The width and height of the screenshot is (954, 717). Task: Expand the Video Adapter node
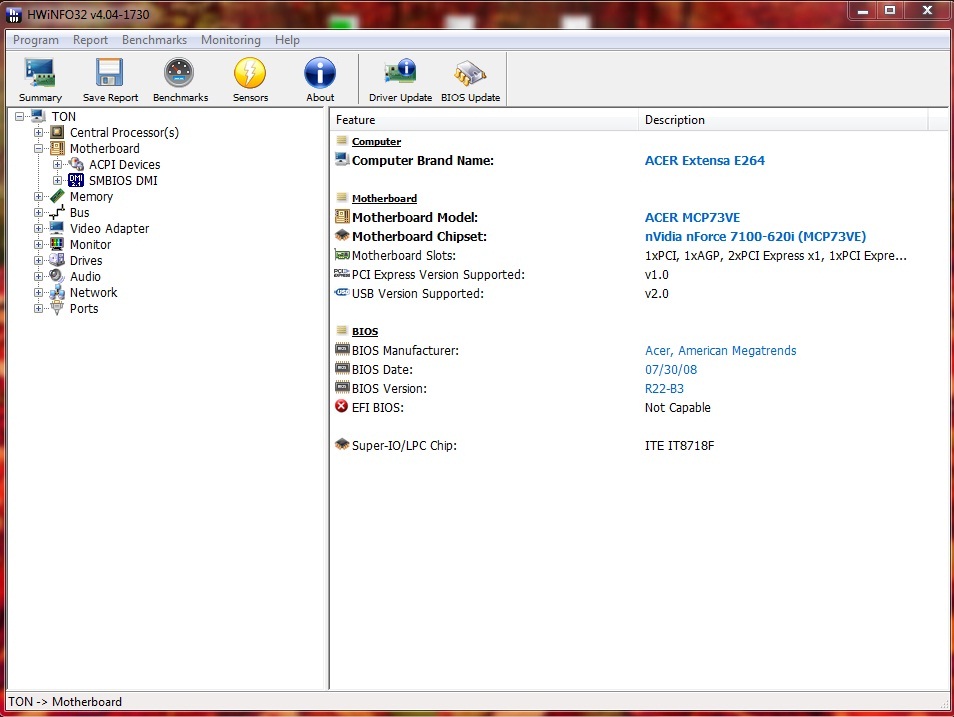(38, 228)
